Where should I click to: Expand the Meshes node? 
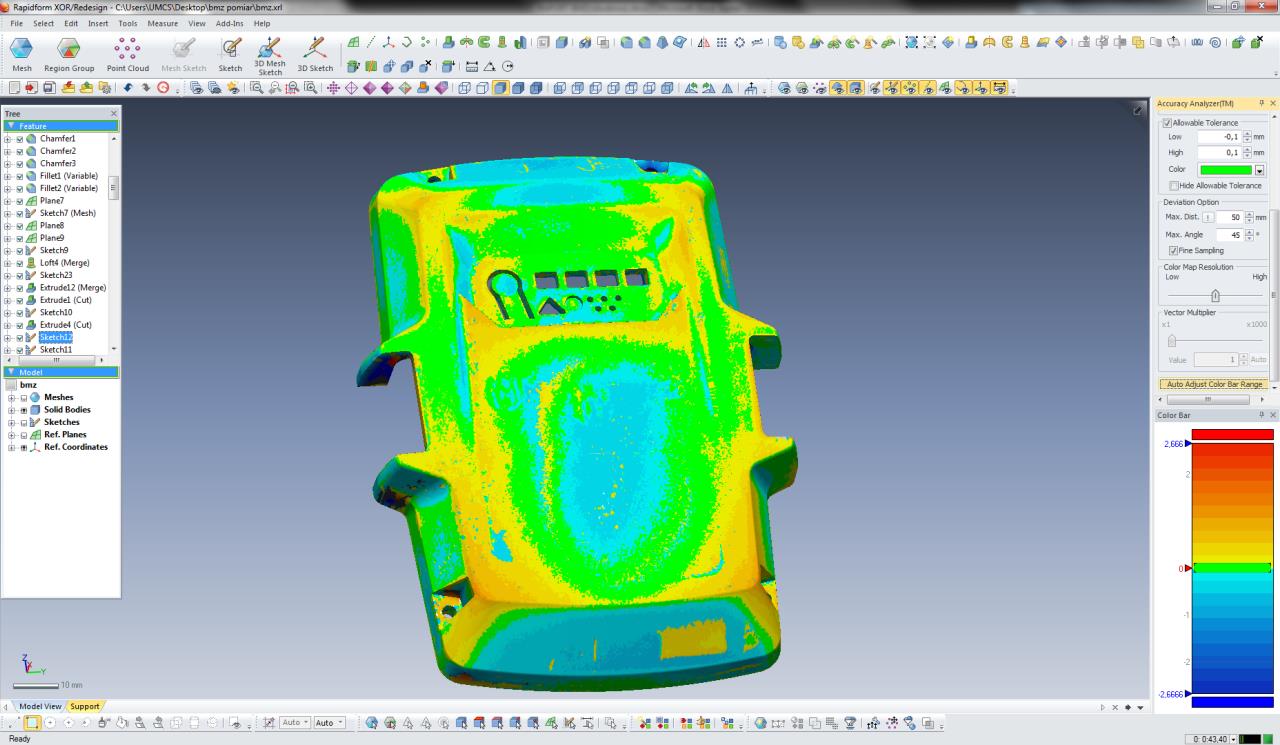click(11, 398)
